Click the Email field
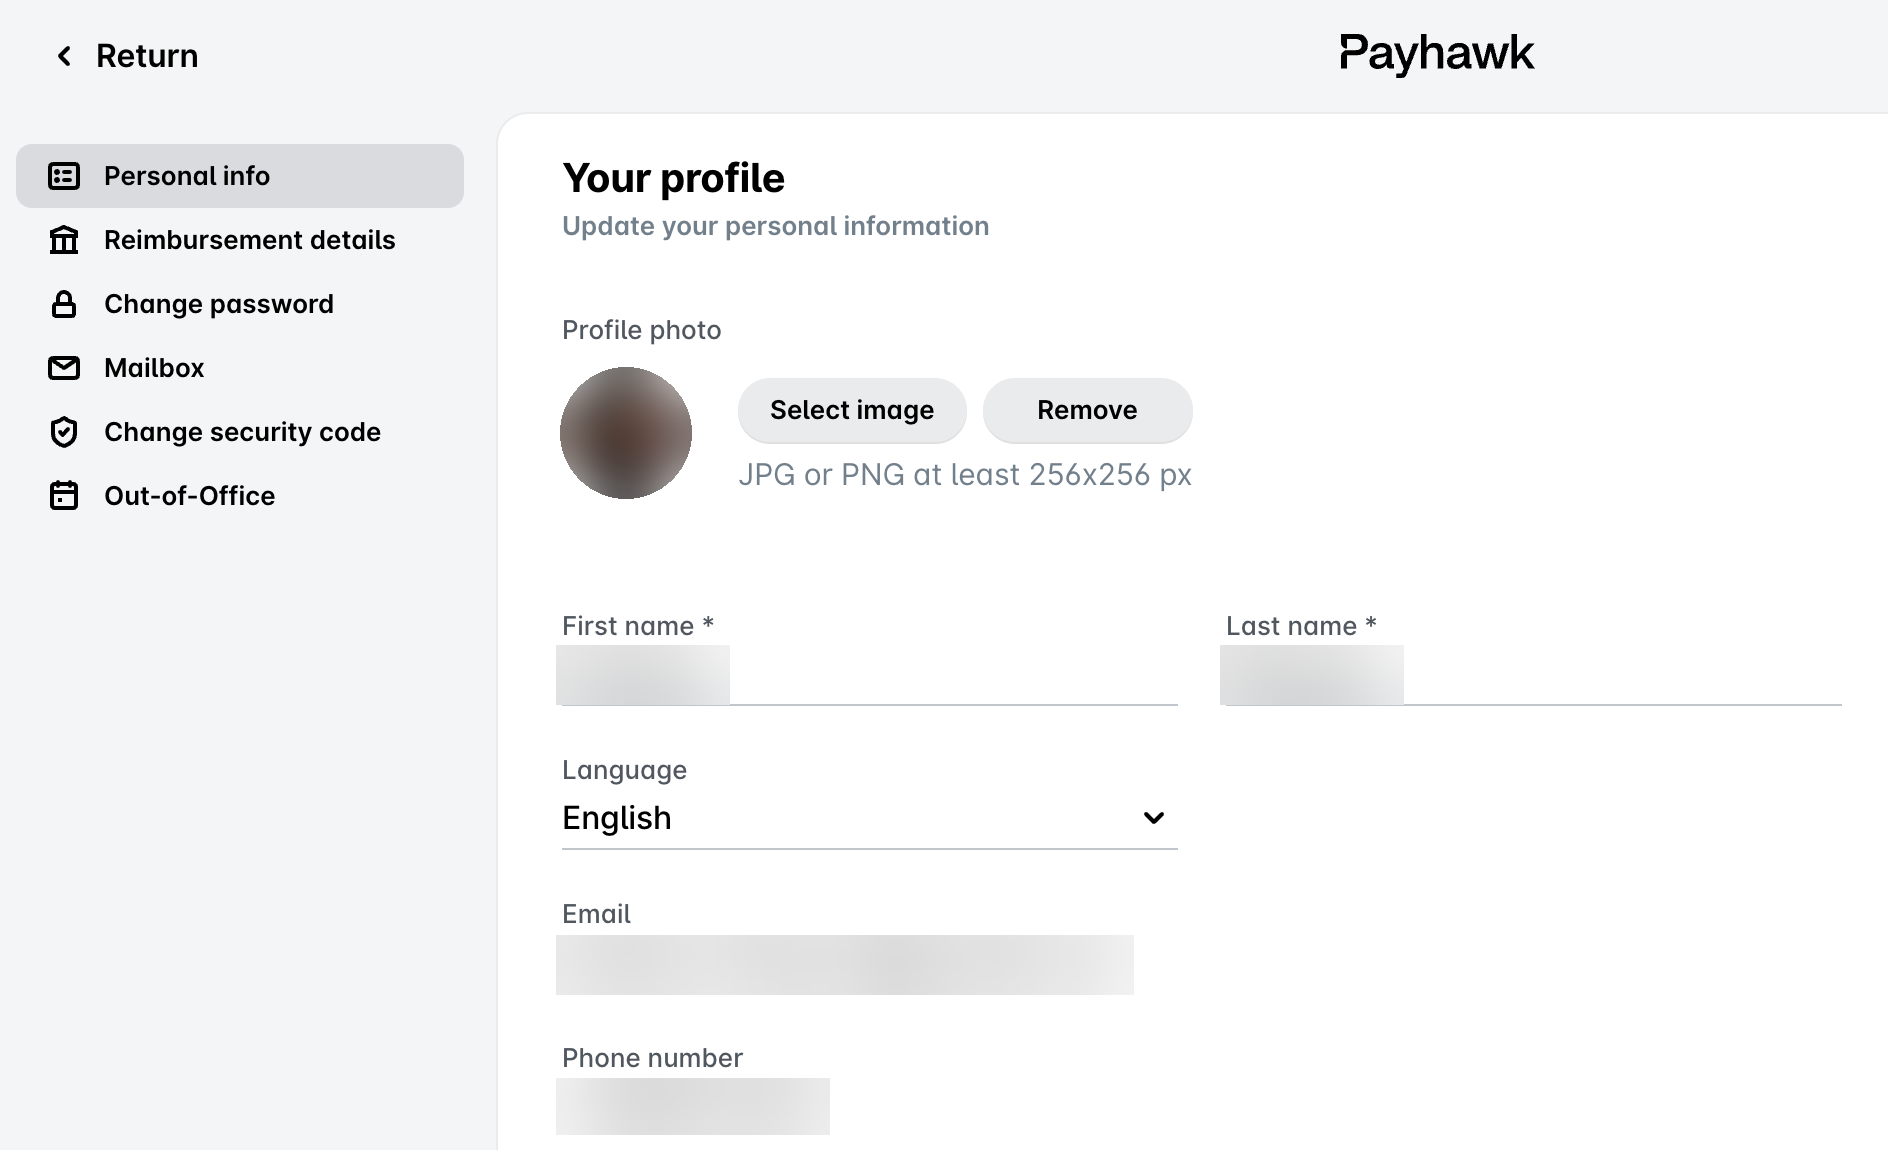This screenshot has width=1888, height=1150. pyautogui.click(x=845, y=965)
